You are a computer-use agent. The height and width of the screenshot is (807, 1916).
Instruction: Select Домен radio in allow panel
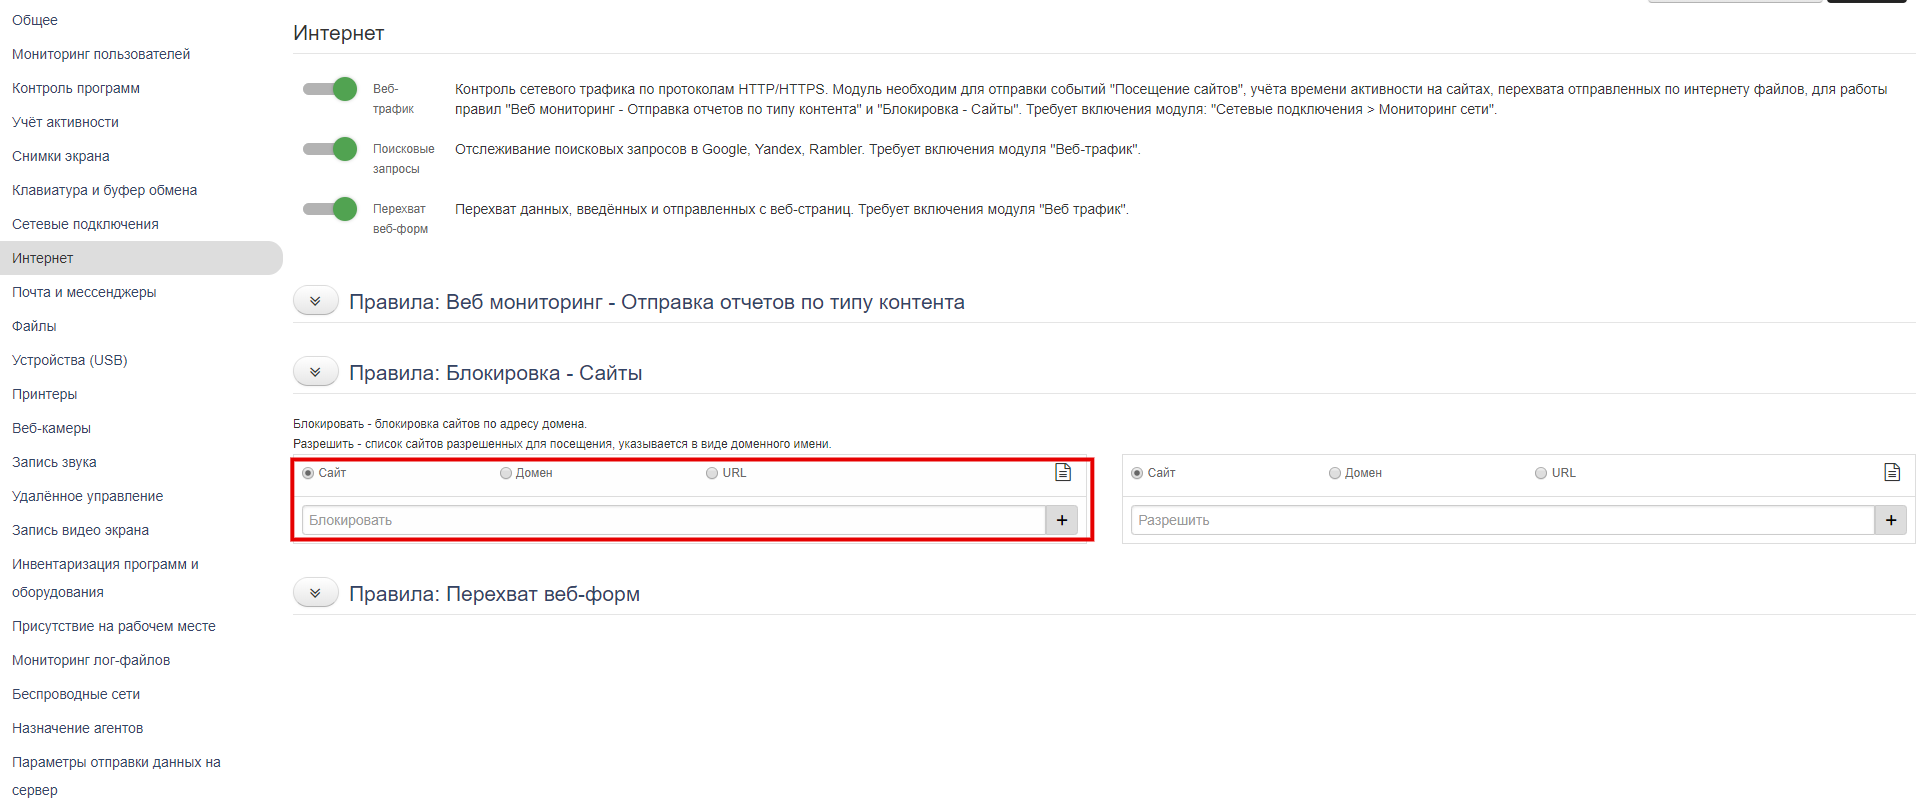pos(1335,473)
